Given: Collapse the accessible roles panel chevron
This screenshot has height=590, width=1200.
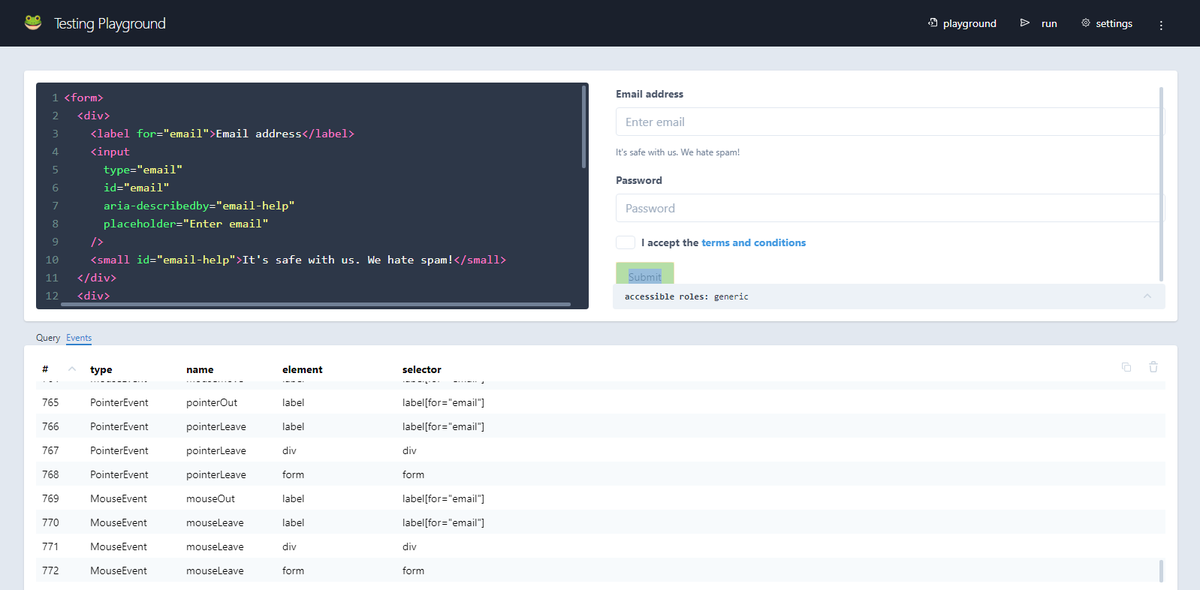Looking at the screenshot, I should [x=1147, y=296].
